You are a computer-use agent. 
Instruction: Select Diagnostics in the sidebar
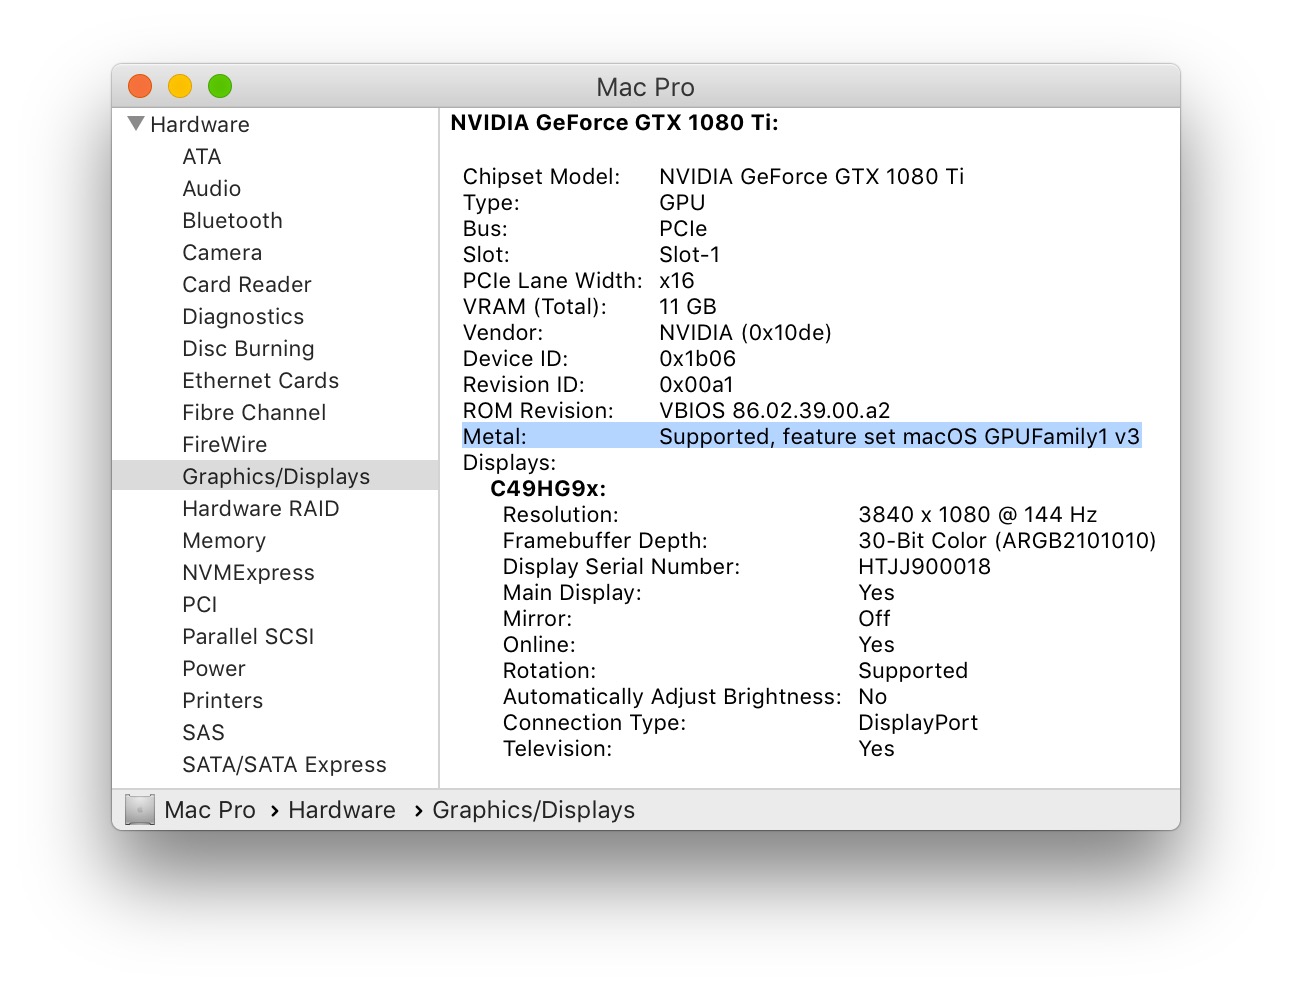(243, 316)
